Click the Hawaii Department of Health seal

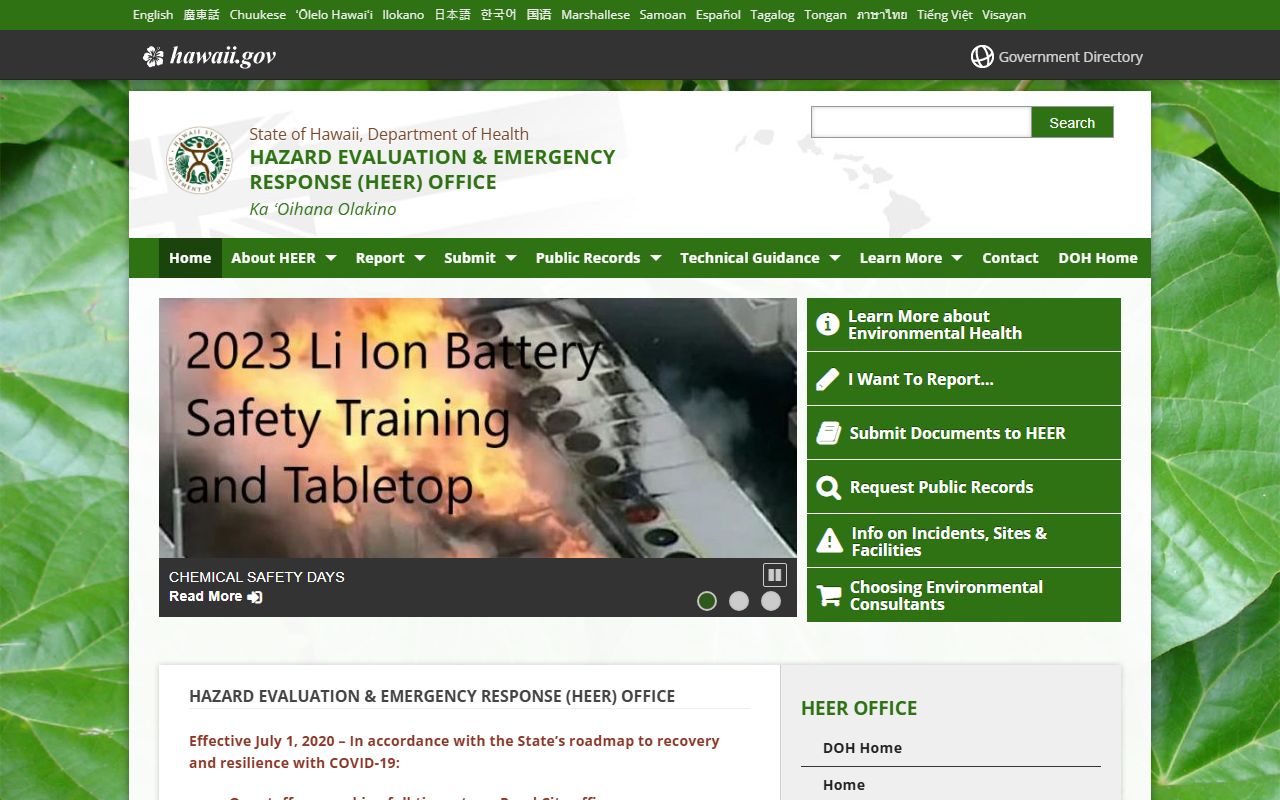pyautogui.click(x=199, y=160)
